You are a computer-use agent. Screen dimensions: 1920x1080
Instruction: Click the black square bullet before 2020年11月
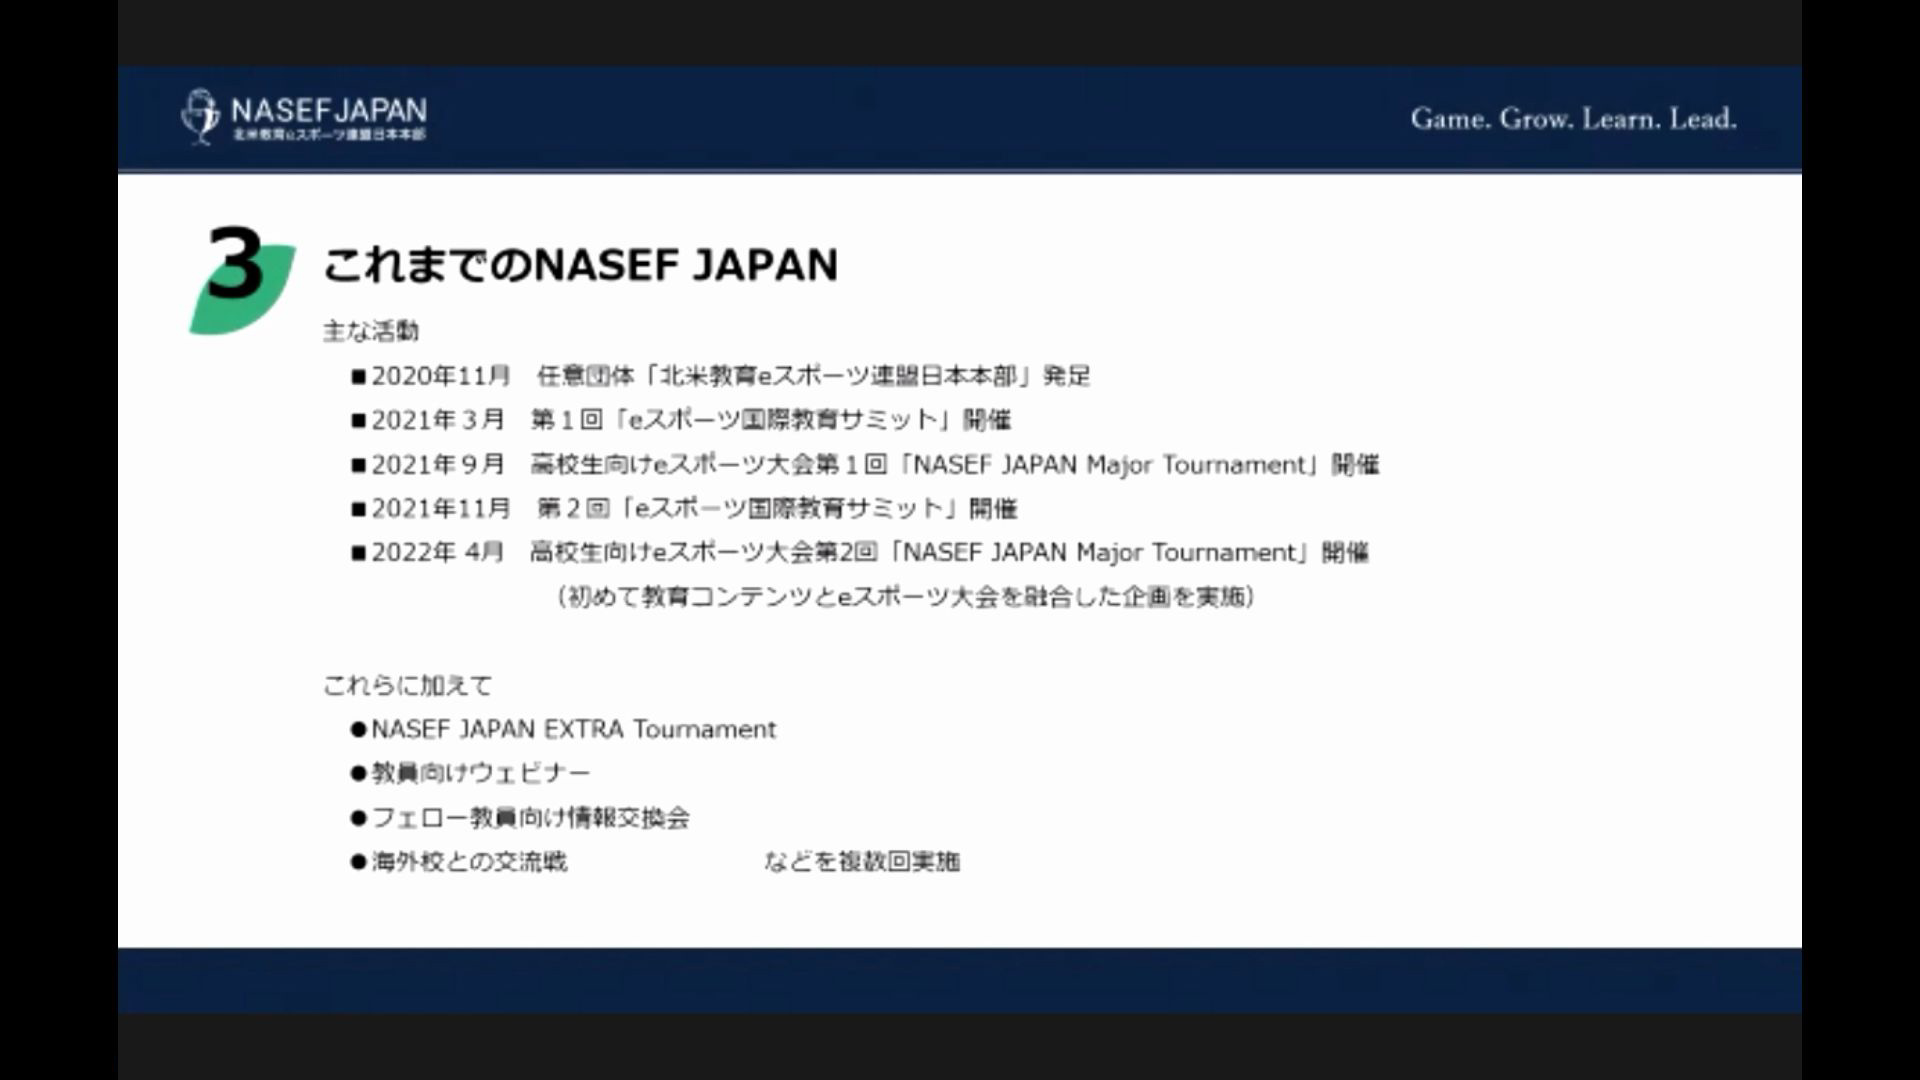click(x=358, y=377)
